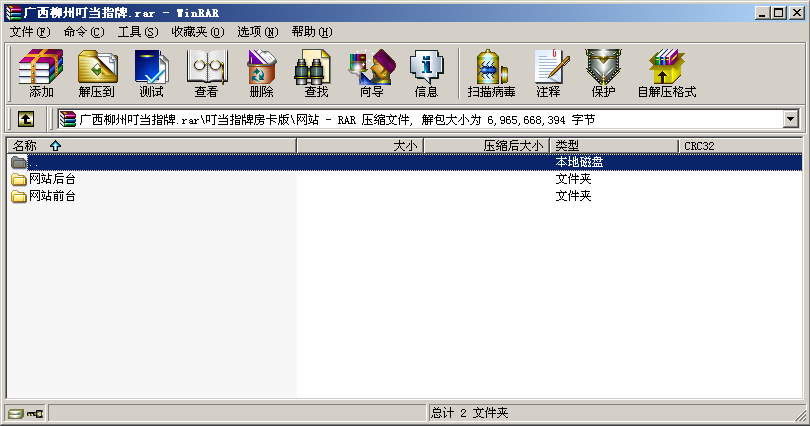This screenshot has width=810, height=426.
Task: Select the 网站后台 folder
Action: pyautogui.click(x=51, y=179)
